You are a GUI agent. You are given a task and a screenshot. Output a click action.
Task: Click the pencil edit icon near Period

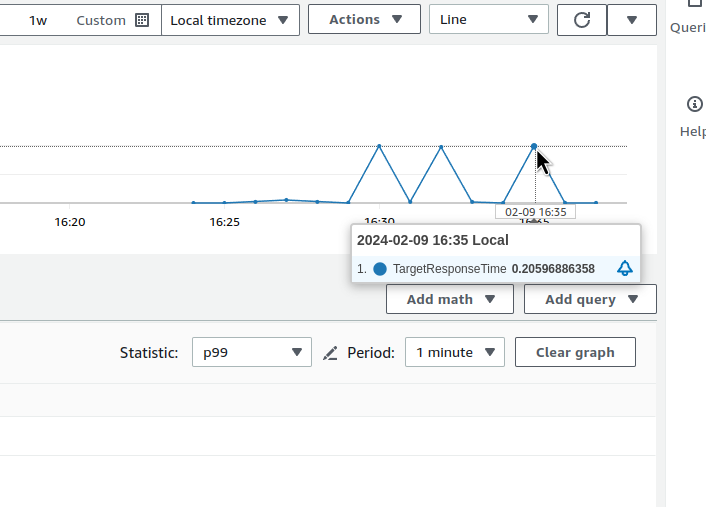pos(331,353)
